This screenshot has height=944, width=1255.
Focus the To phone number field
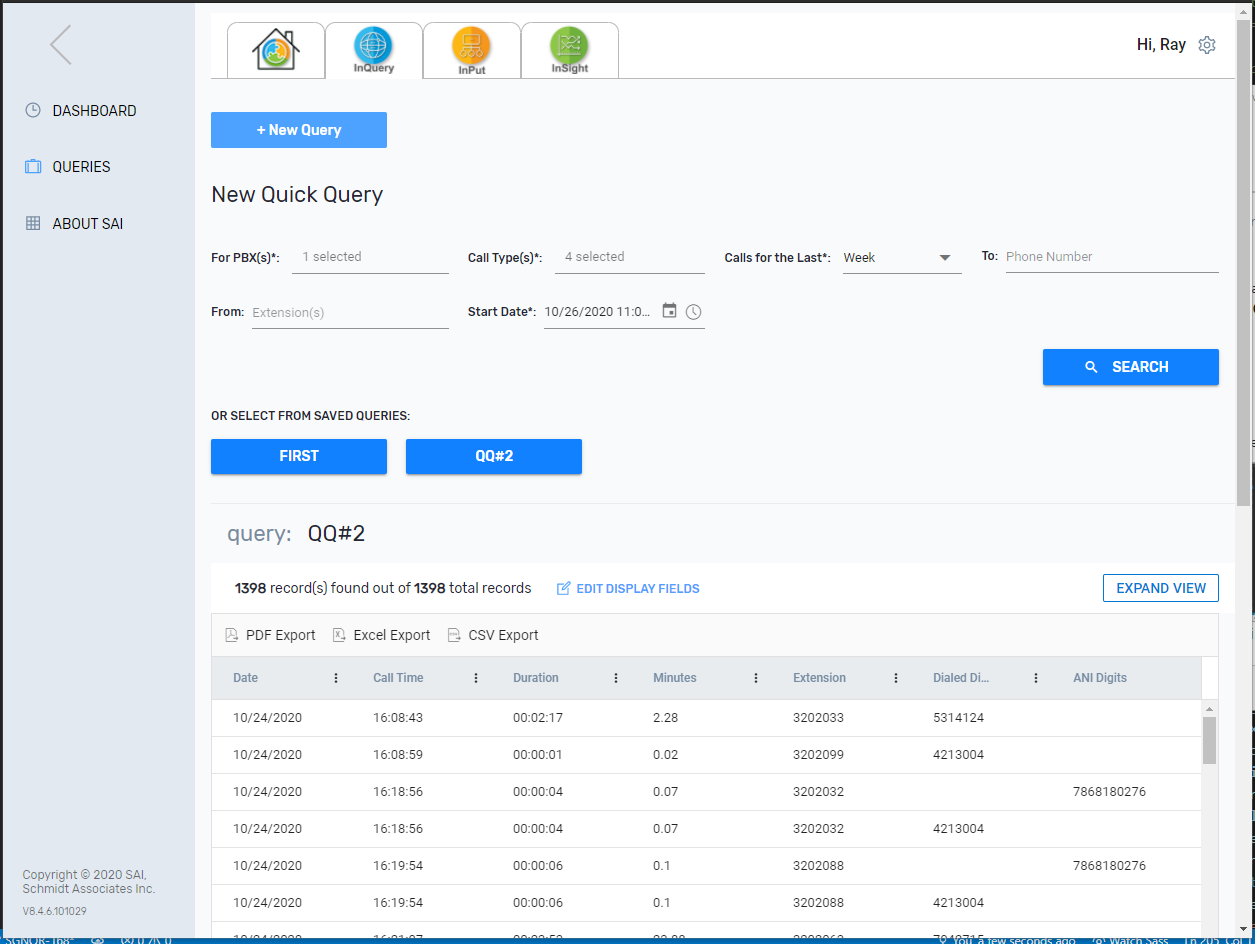click(1112, 257)
